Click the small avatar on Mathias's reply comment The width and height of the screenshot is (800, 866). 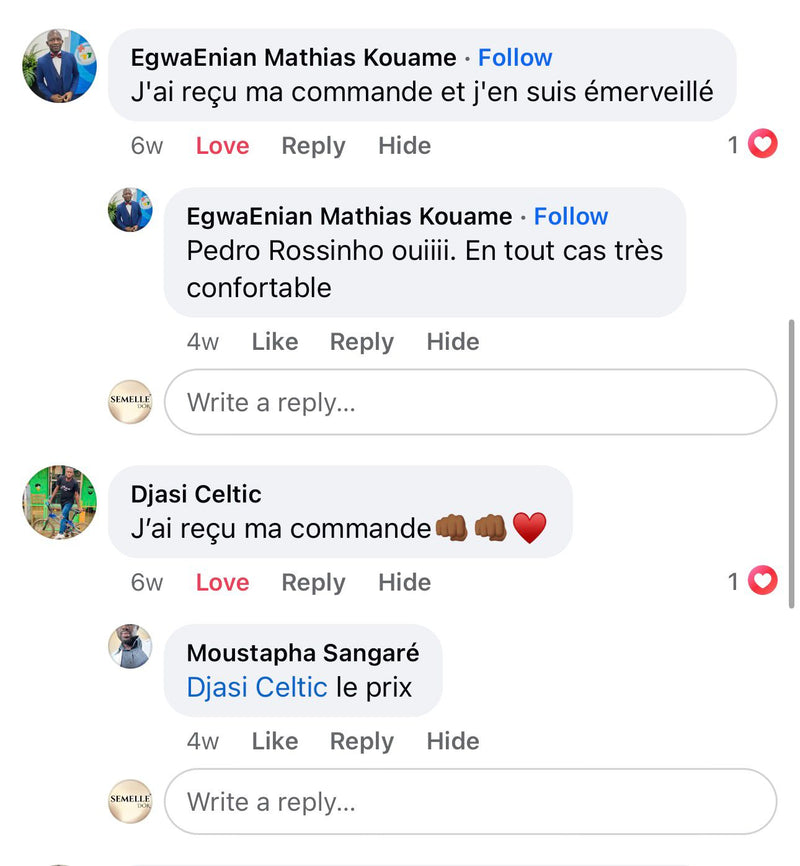coord(130,210)
